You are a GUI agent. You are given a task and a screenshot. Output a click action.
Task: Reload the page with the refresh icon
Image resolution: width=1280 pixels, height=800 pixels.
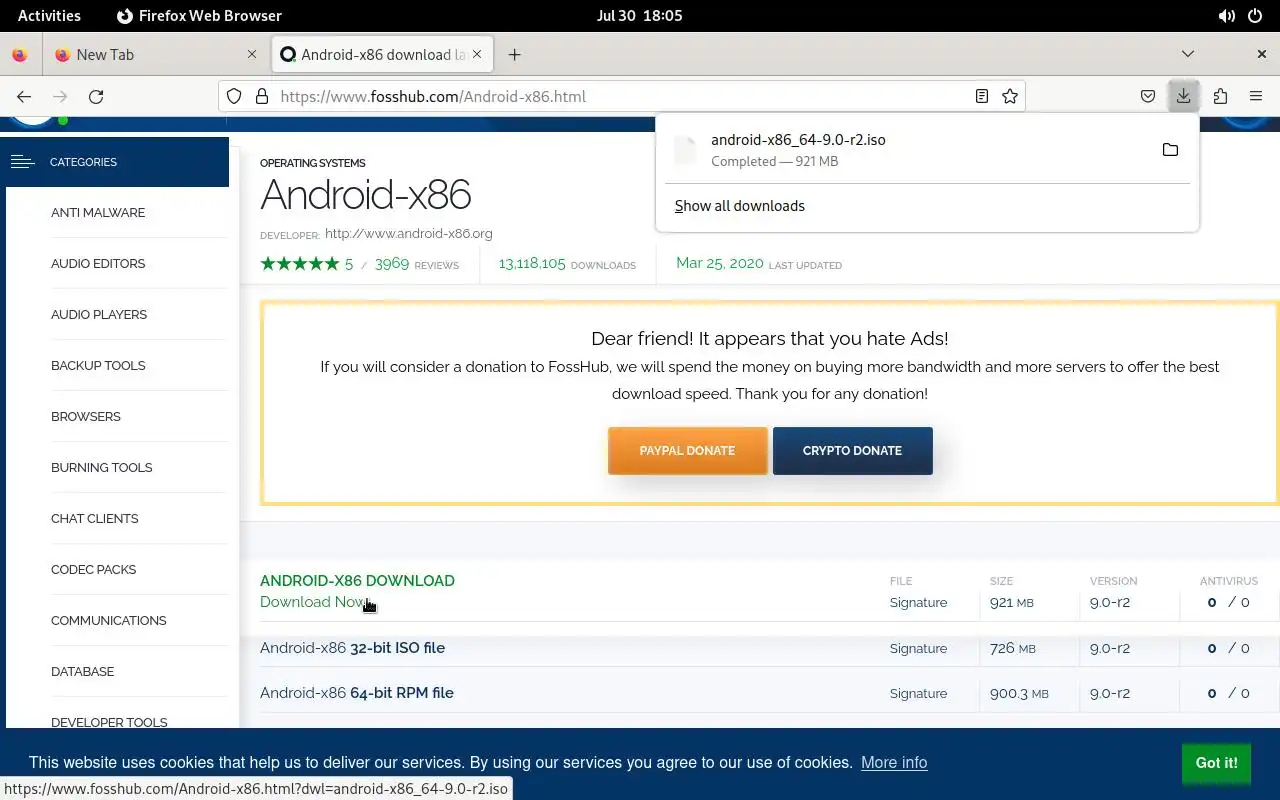(96, 96)
